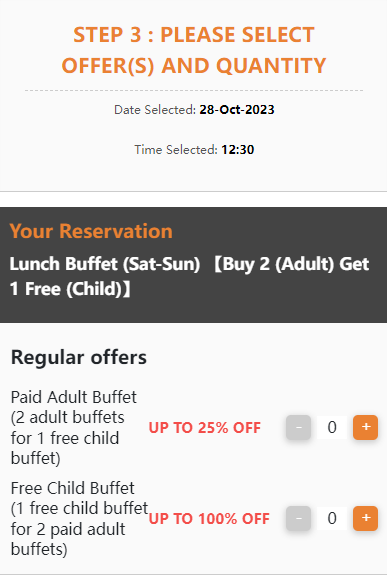Click the Time Selected label
Screen dimensions: 387x576
176,150
